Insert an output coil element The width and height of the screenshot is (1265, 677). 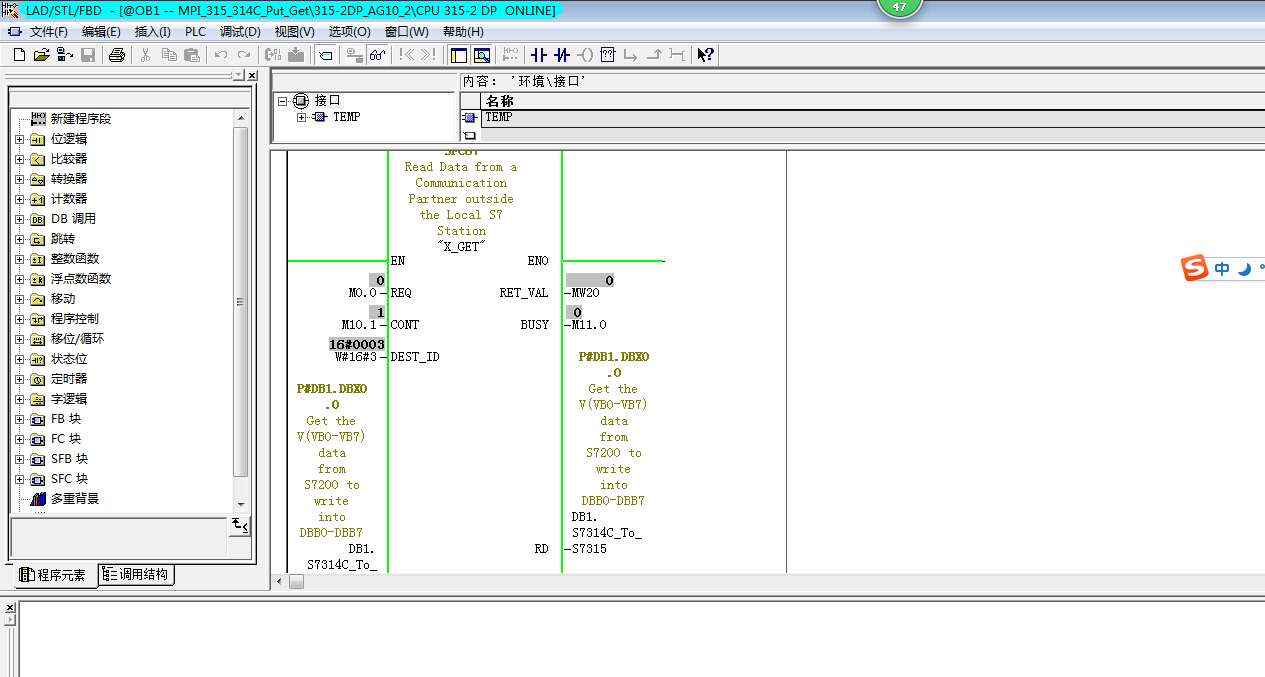585,55
